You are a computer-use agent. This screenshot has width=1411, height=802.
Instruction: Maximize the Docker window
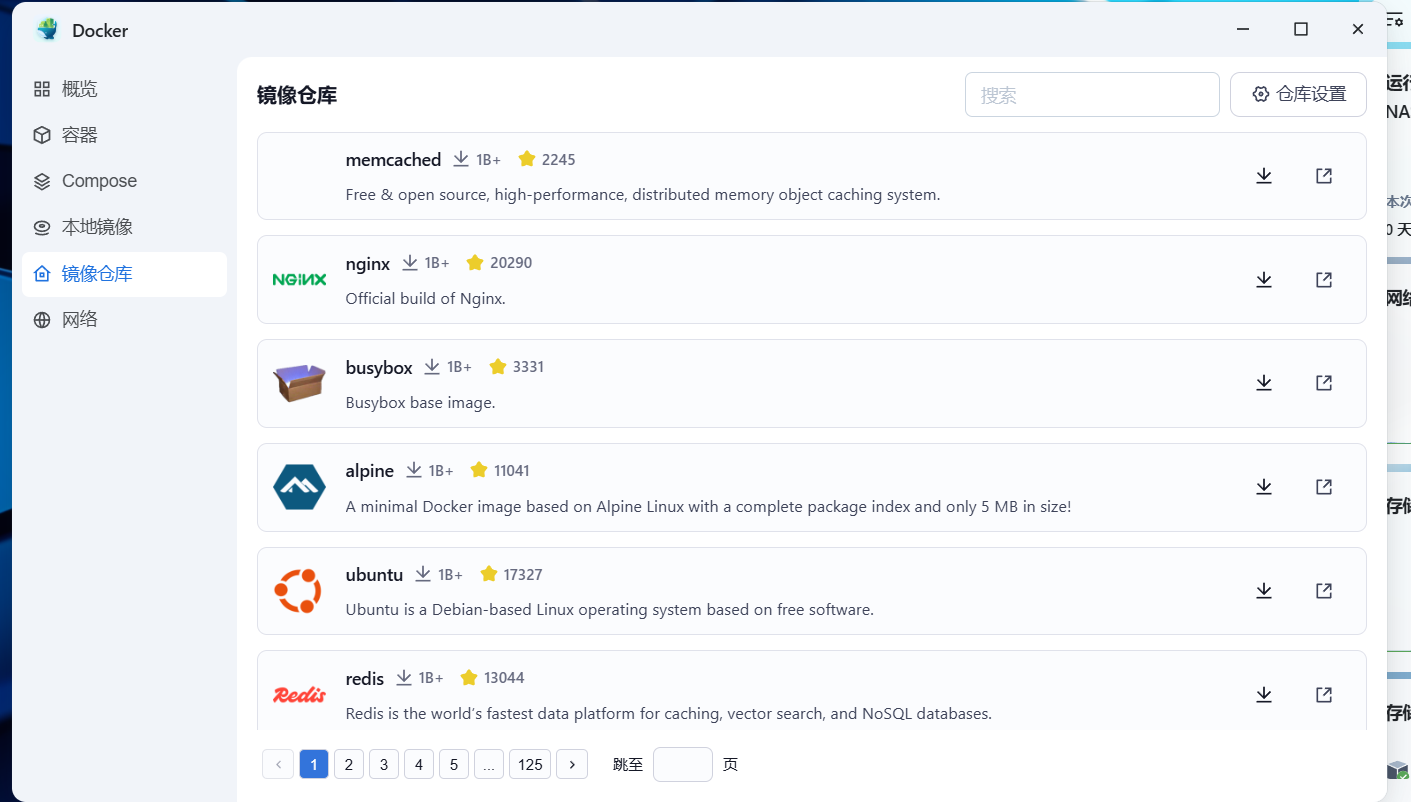(1301, 29)
